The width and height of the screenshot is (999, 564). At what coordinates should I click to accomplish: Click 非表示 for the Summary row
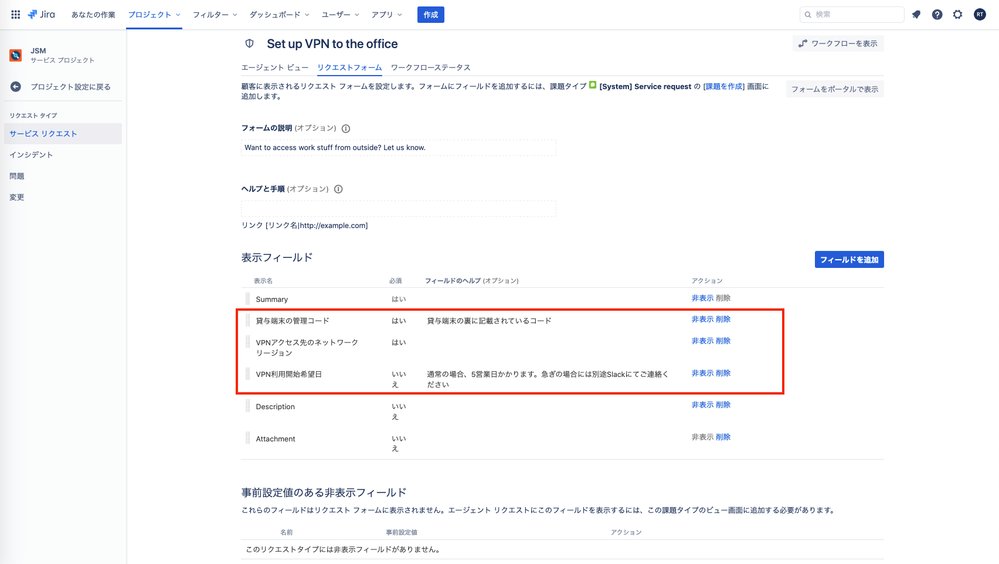point(703,298)
